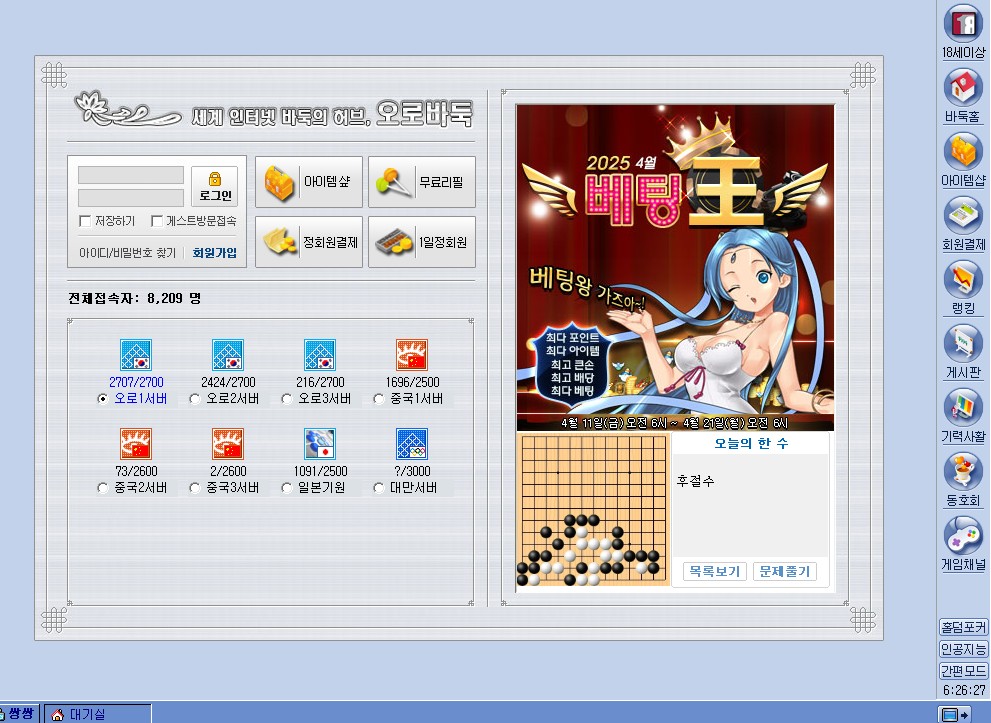Click the 로그인 button
The height and width of the screenshot is (723, 991).
point(215,186)
